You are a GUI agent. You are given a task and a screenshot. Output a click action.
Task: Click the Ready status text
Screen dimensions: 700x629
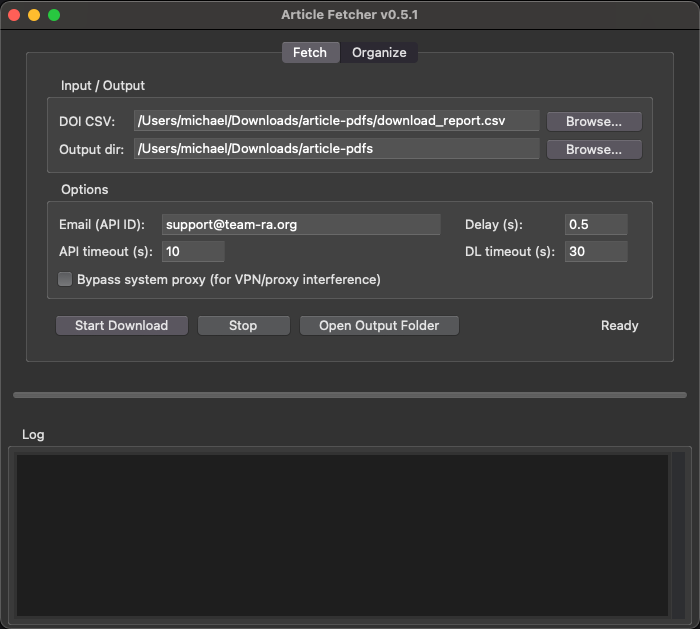(620, 325)
